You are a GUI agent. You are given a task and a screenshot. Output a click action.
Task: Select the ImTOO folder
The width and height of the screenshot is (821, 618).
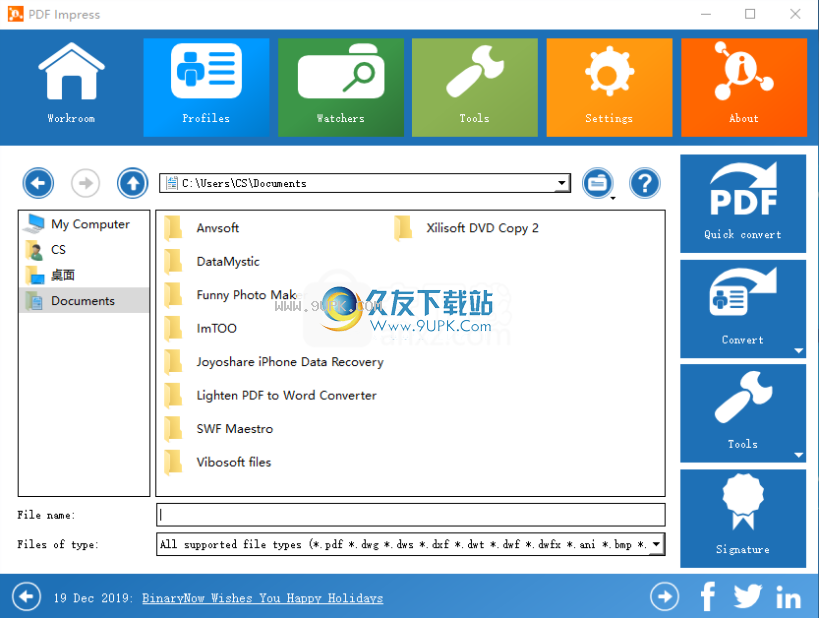pyautogui.click(x=200, y=328)
